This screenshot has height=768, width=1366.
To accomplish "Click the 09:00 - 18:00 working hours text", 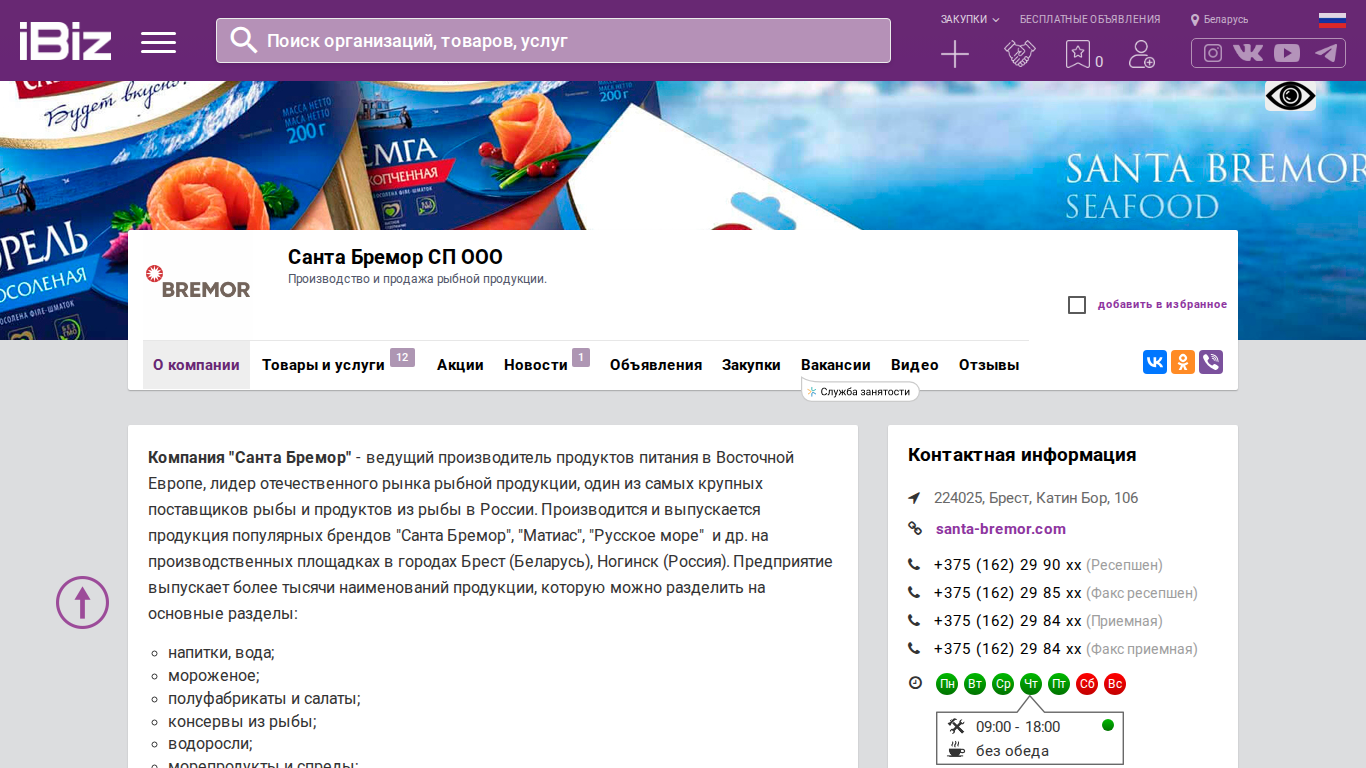I will [1018, 727].
